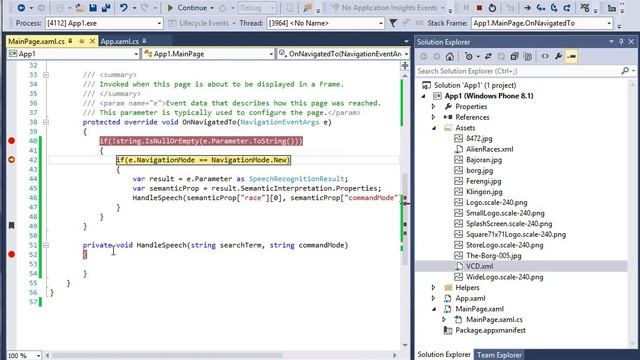
Task: Open the Continue button dropdown arrow
Action: coord(211,8)
